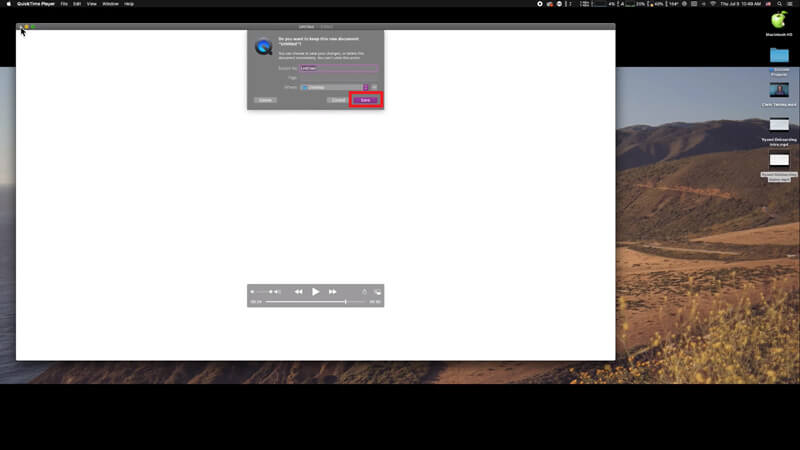Expand the save dialog with the chevron button

click(375, 87)
